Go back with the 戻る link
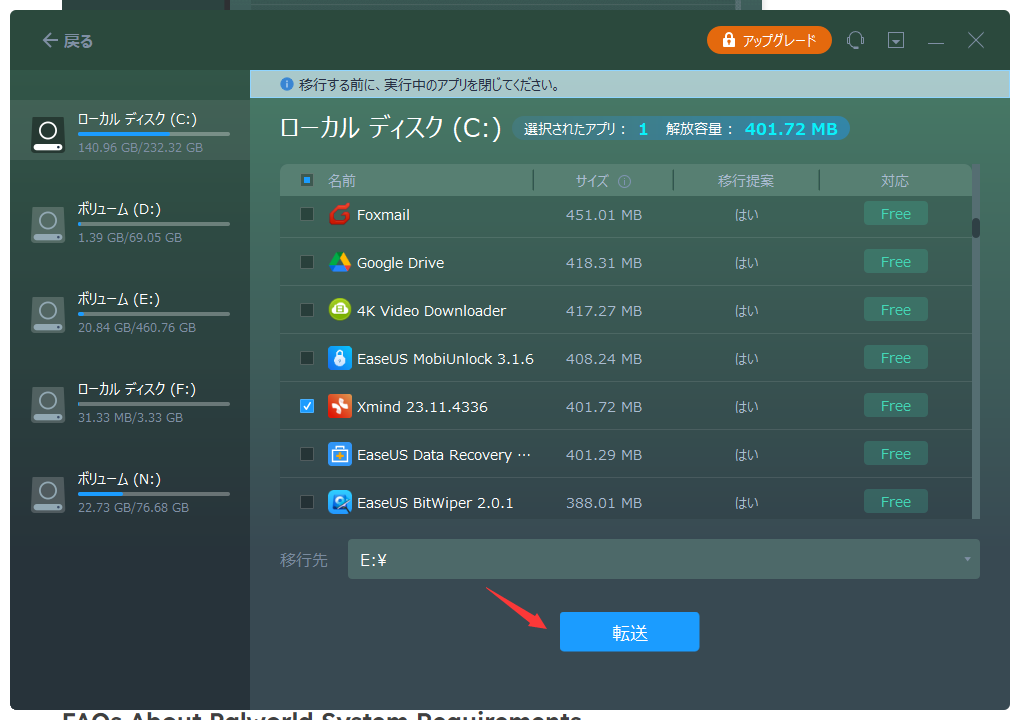 click(68, 40)
